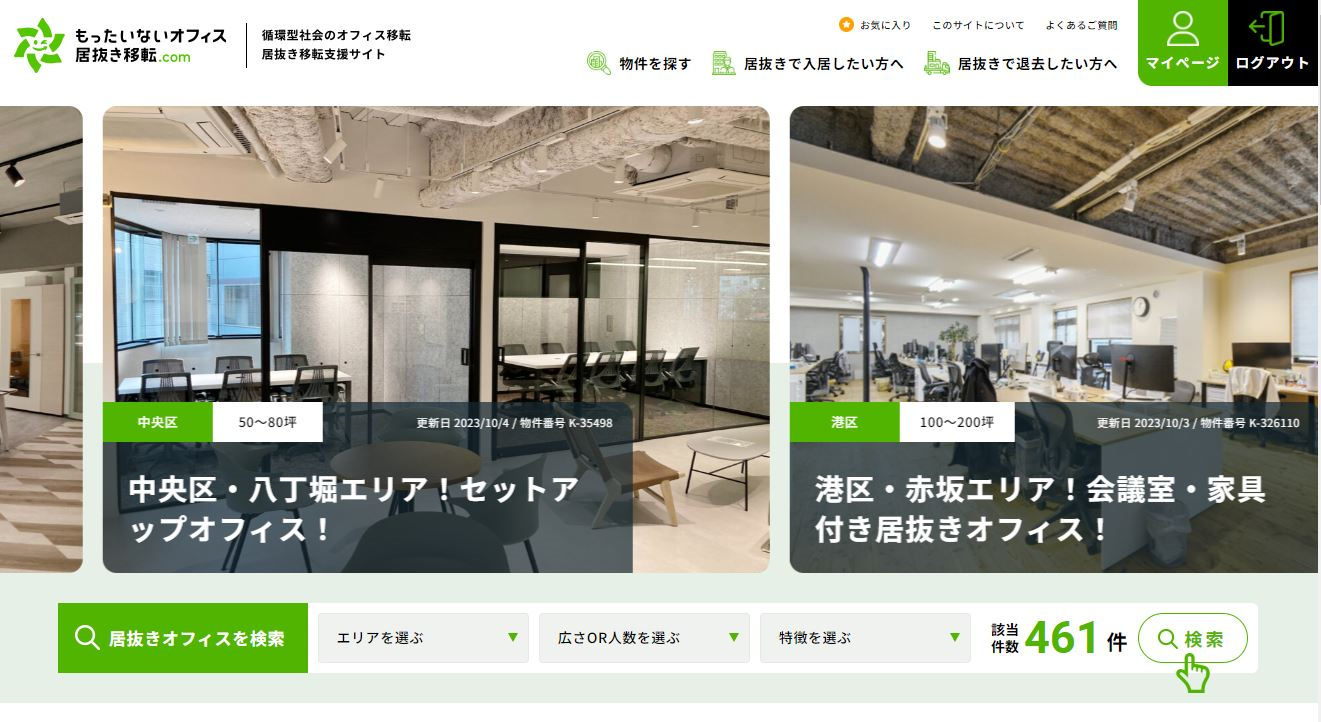1321x722 pixels.
Task: Click the ログアウト door icon
Action: click(1268, 29)
